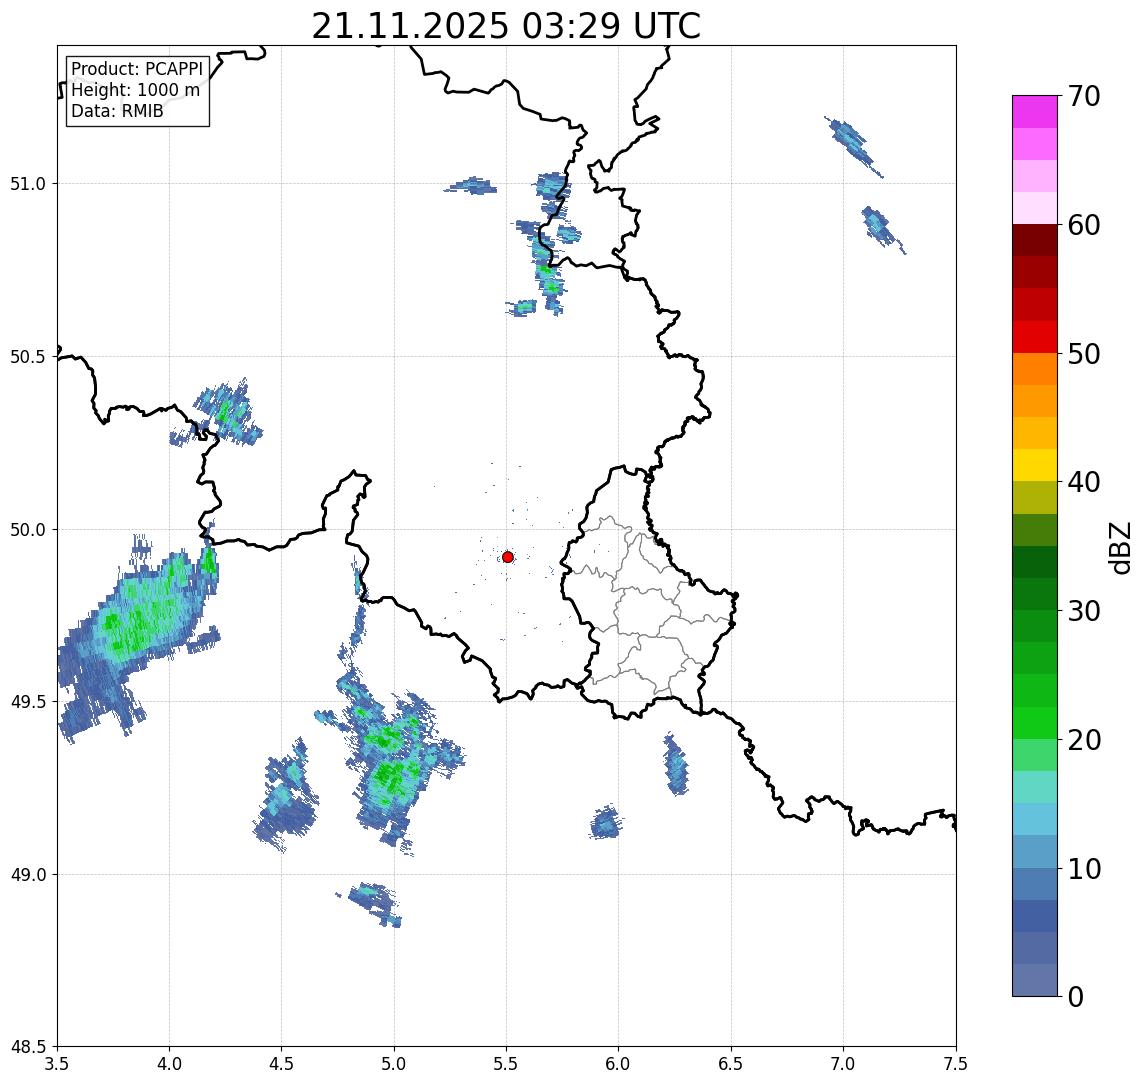The width and height of the screenshot is (1145, 1084).
Task: Click the 'Product: PCAPPI' legend line
Action: coord(137,69)
